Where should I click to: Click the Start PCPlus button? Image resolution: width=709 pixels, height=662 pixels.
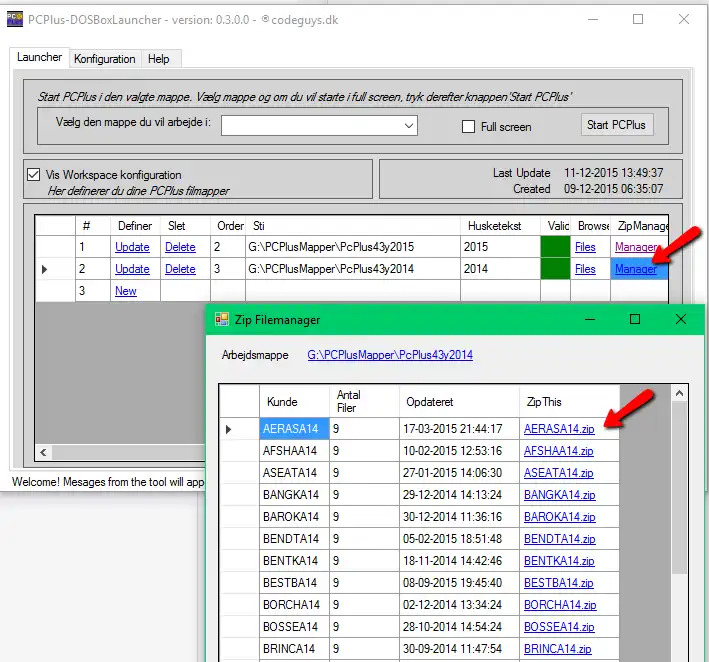click(617, 125)
